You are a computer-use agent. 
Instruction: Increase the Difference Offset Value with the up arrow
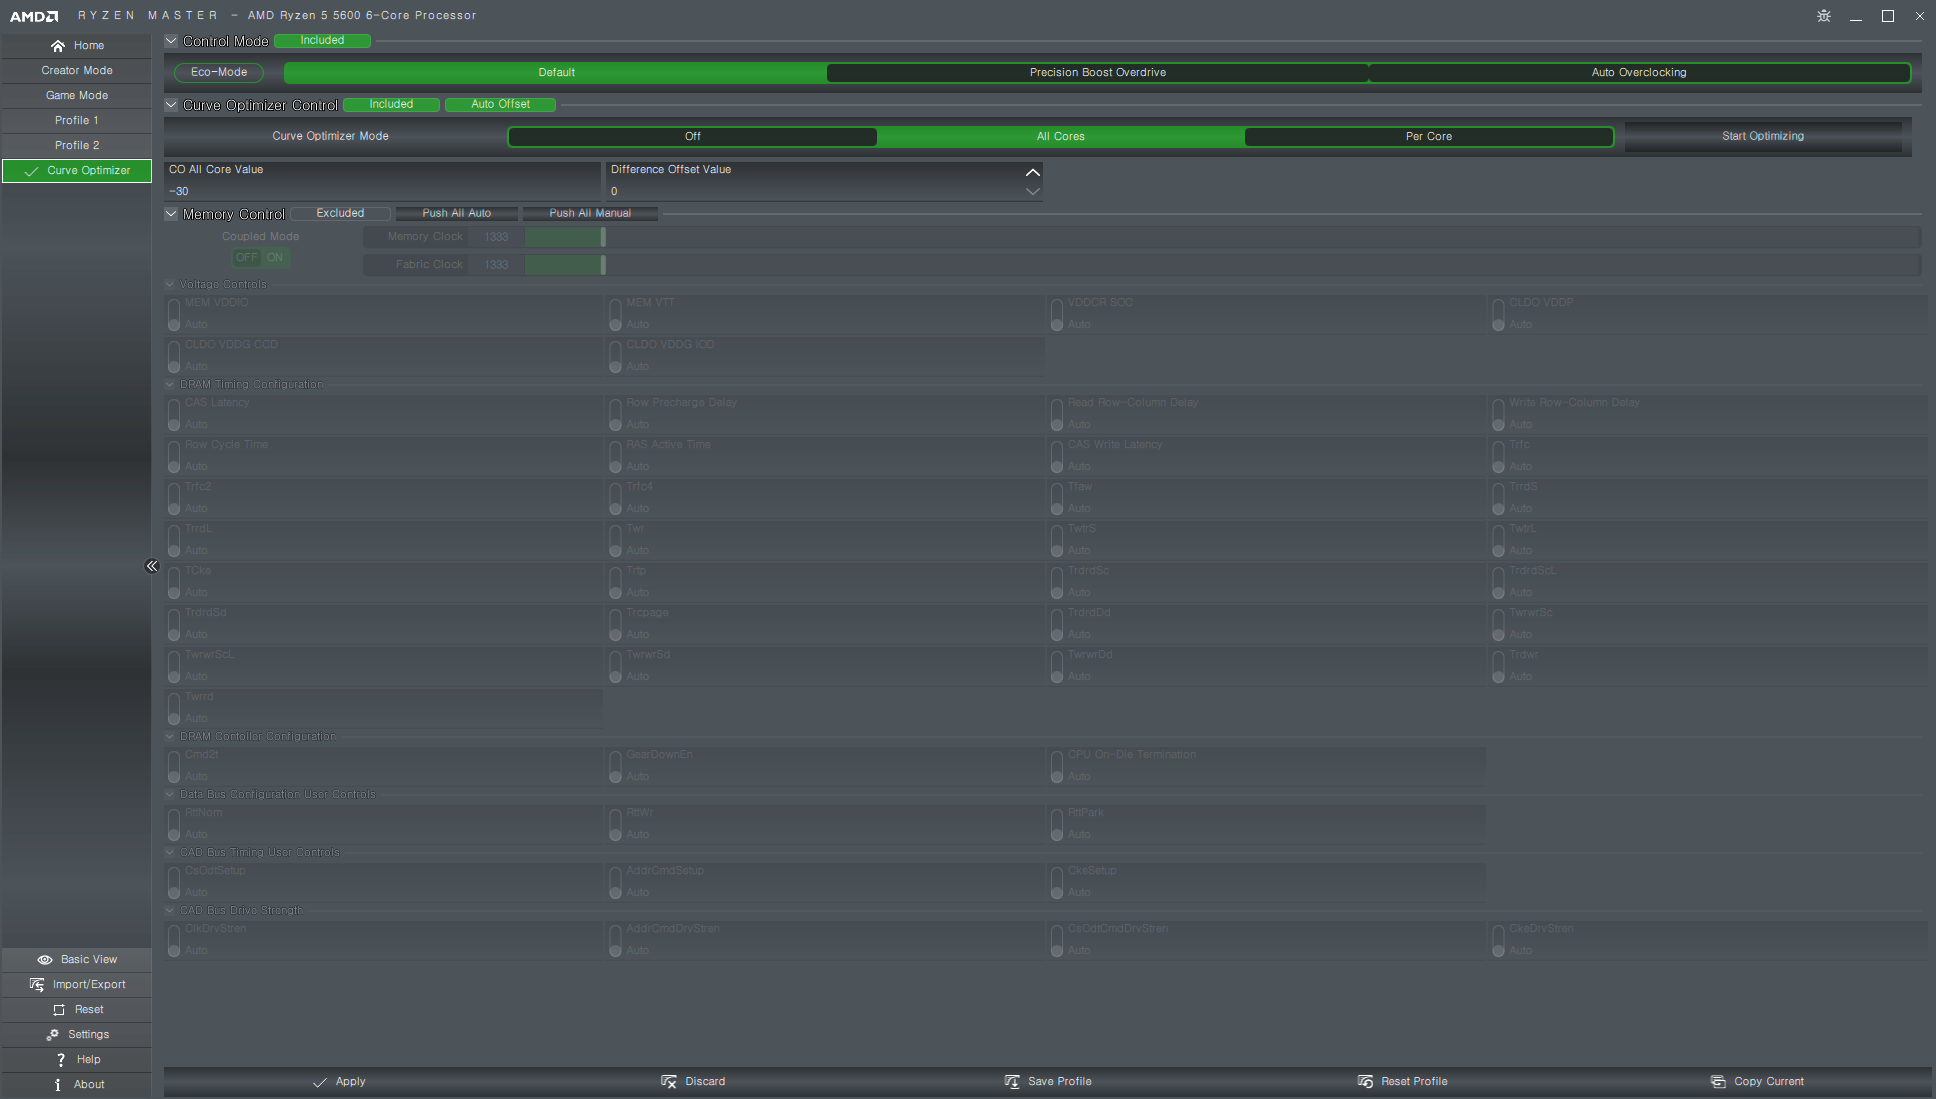tap(1032, 173)
